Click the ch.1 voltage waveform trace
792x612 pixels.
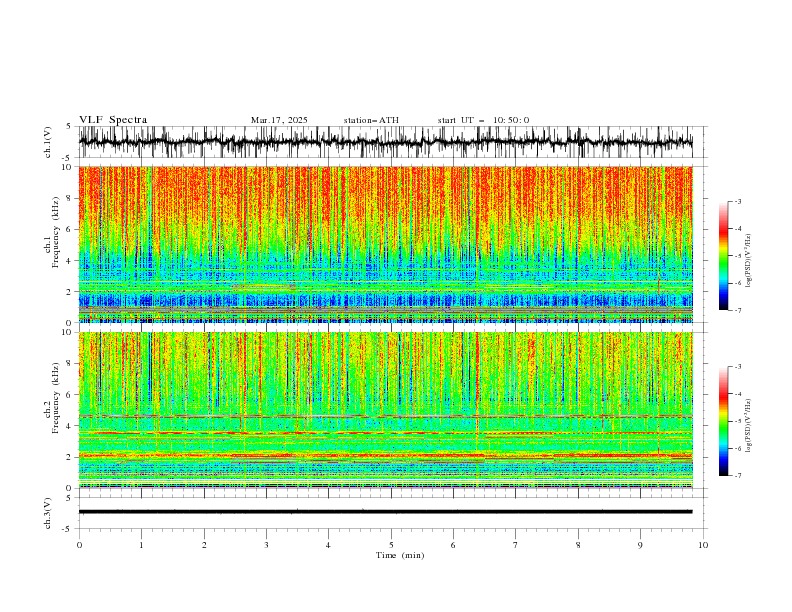click(x=385, y=142)
